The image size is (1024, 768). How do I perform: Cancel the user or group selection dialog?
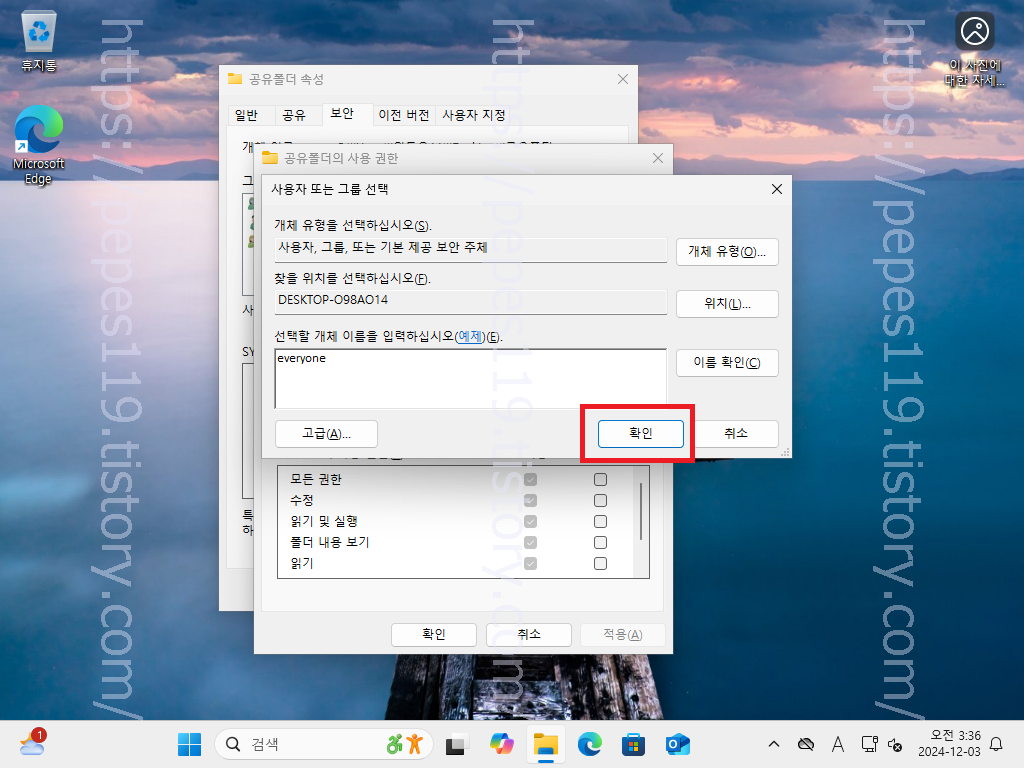pos(736,434)
